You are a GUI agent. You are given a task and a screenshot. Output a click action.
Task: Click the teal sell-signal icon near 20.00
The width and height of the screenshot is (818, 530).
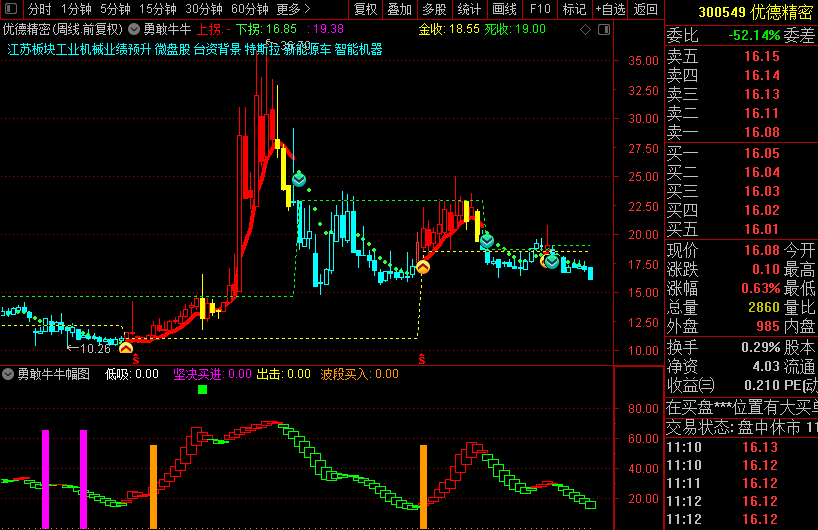pyautogui.click(x=487, y=240)
